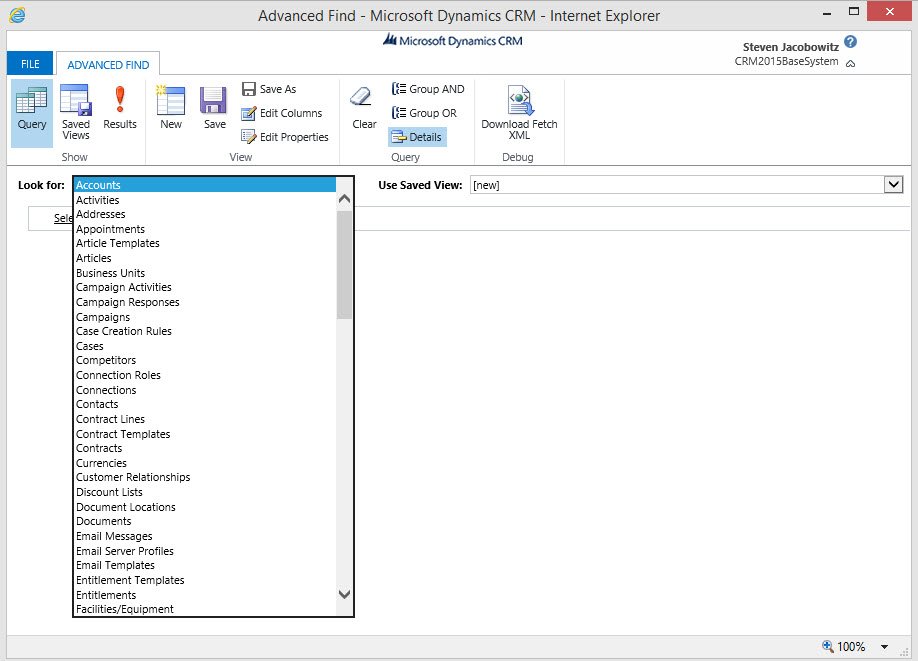Click the Group AND button
This screenshot has width=918, height=661.
pyautogui.click(x=428, y=89)
